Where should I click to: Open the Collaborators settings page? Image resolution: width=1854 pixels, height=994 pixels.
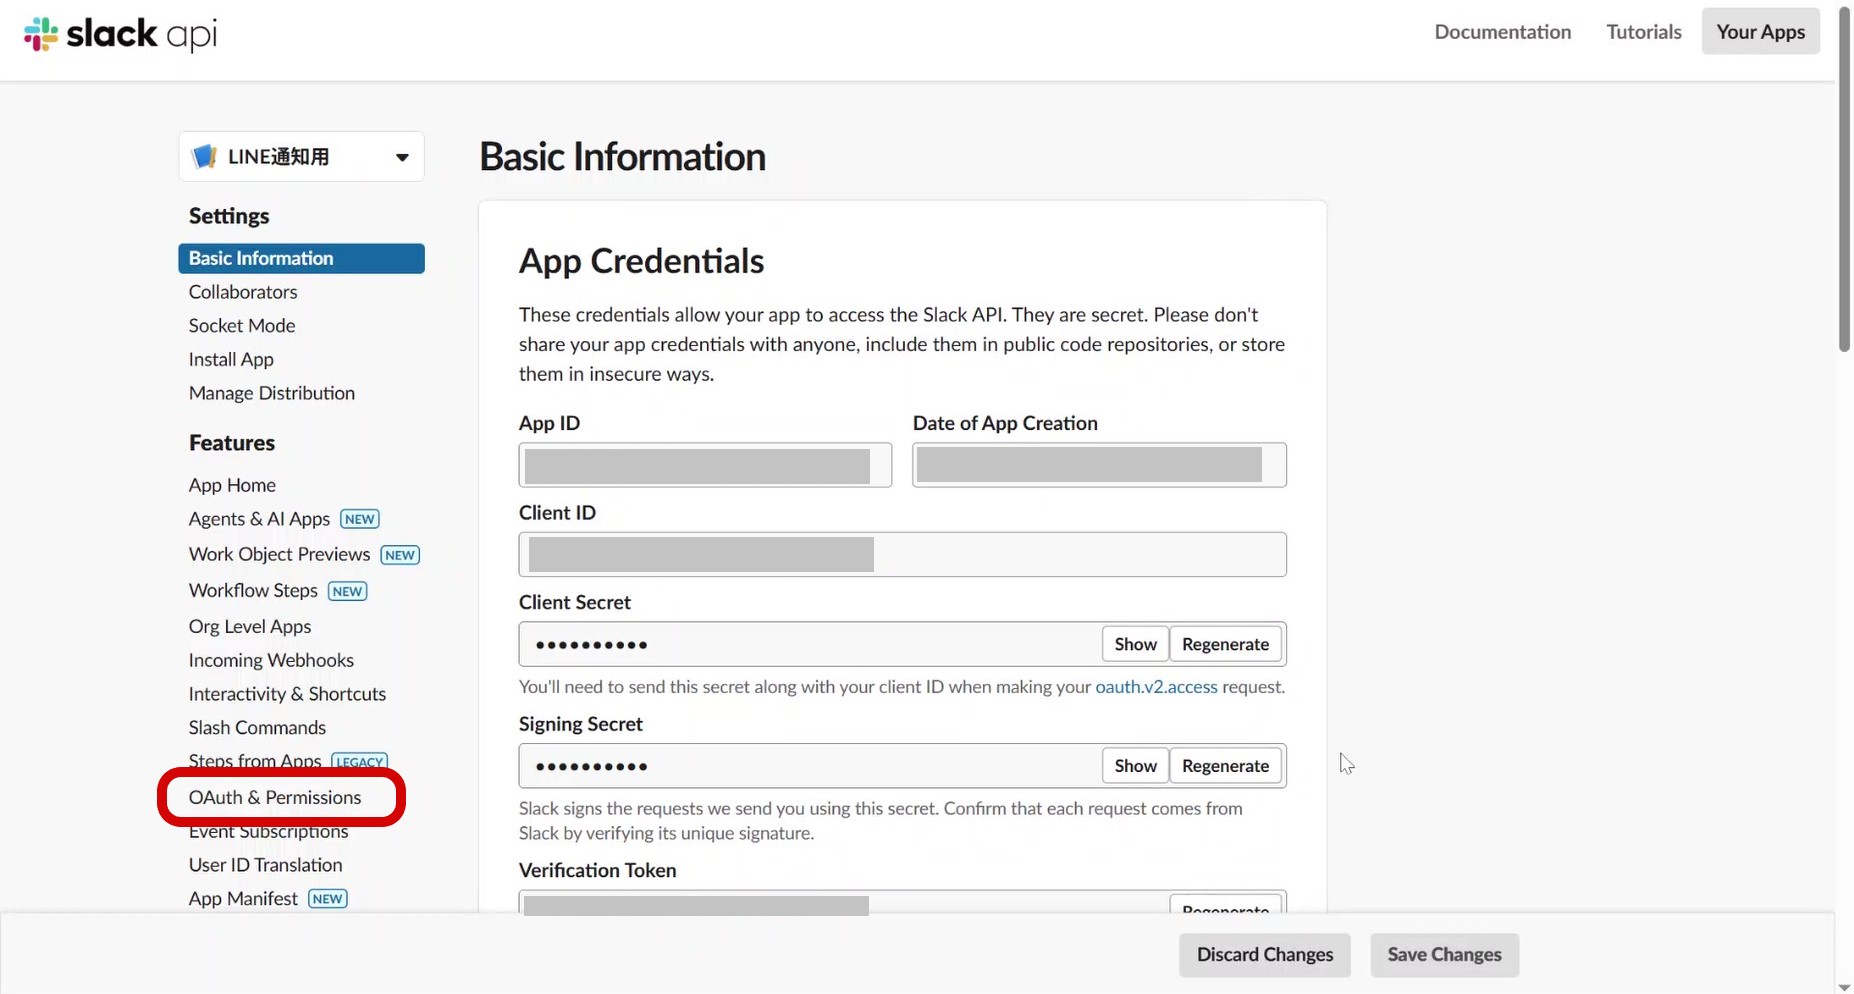coord(243,292)
